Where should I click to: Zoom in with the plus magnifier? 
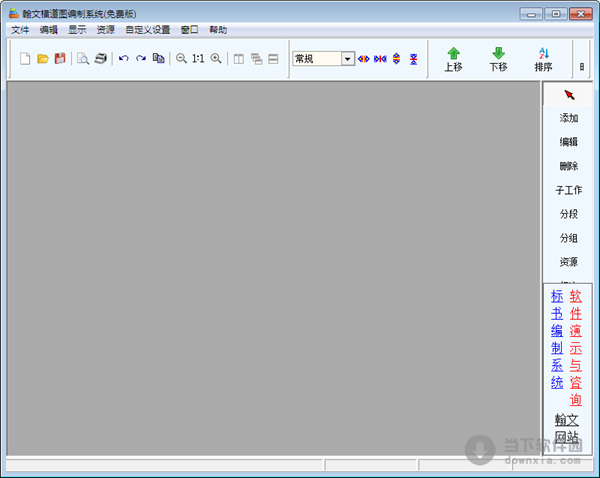(x=216, y=59)
